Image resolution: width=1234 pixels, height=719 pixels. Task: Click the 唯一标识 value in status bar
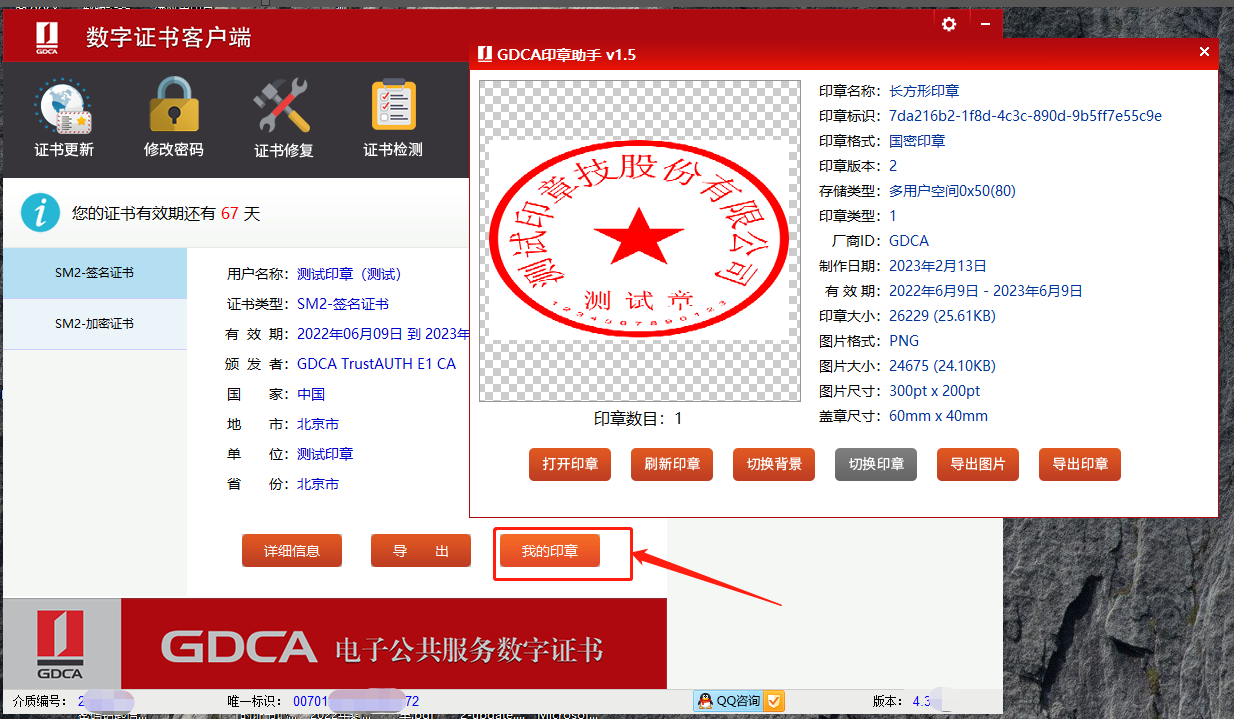356,702
